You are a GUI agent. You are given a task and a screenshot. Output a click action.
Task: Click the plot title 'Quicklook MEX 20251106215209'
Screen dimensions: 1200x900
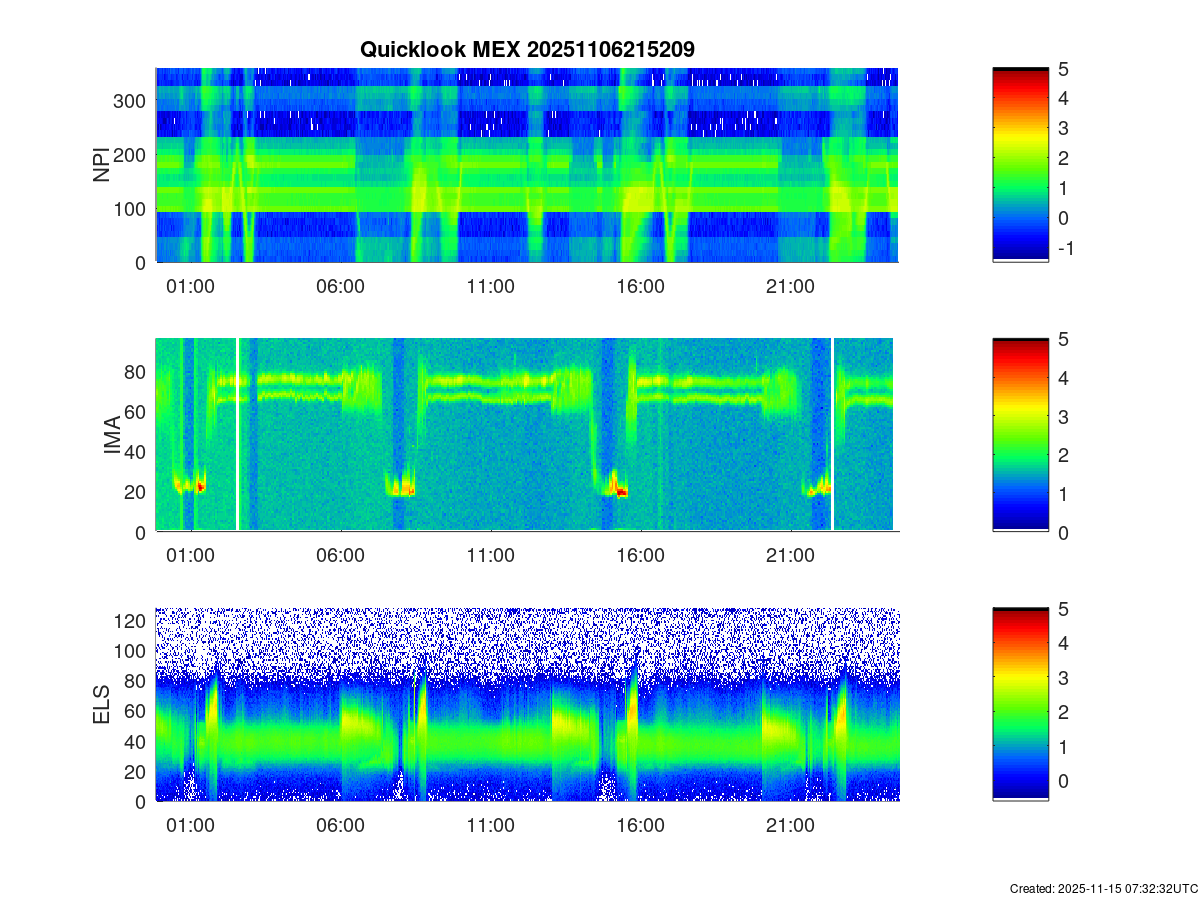tap(527, 49)
